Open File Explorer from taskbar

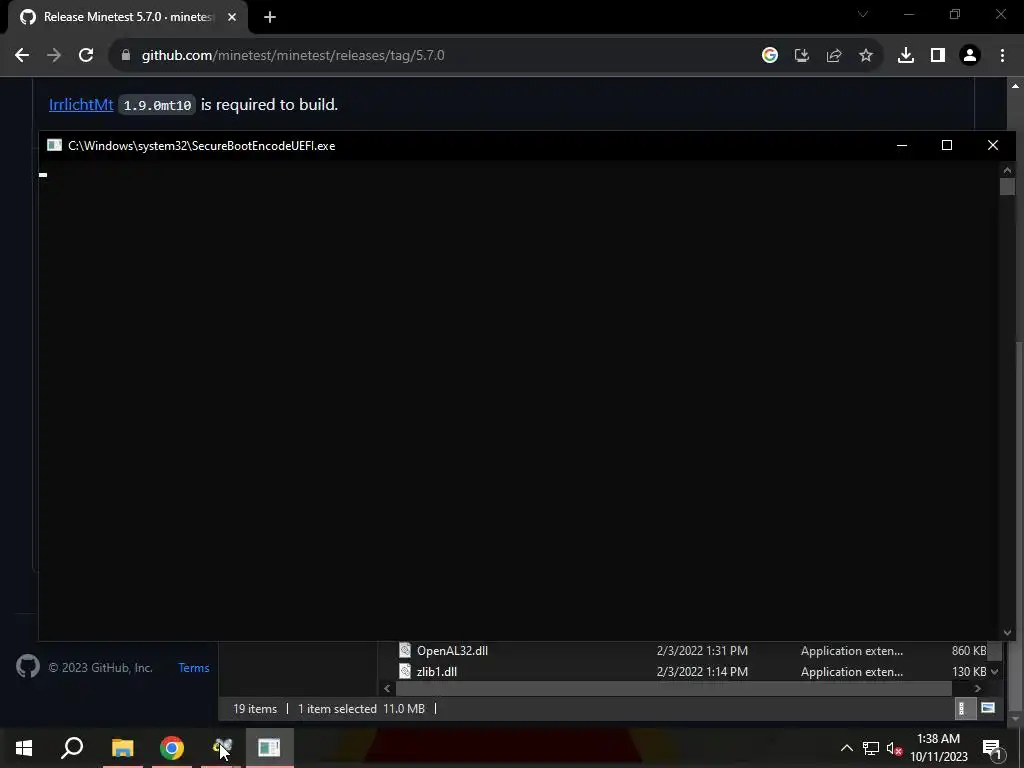pos(123,748)
